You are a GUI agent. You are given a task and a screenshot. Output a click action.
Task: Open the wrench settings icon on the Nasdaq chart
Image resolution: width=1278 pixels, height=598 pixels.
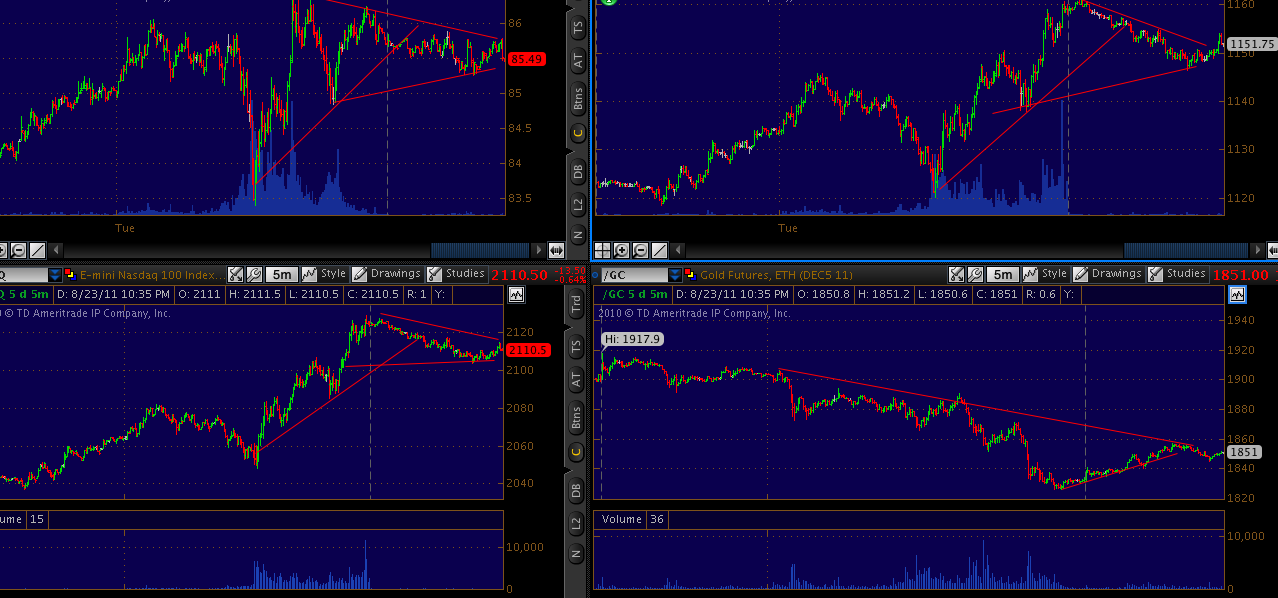click(x=255, y=274)
